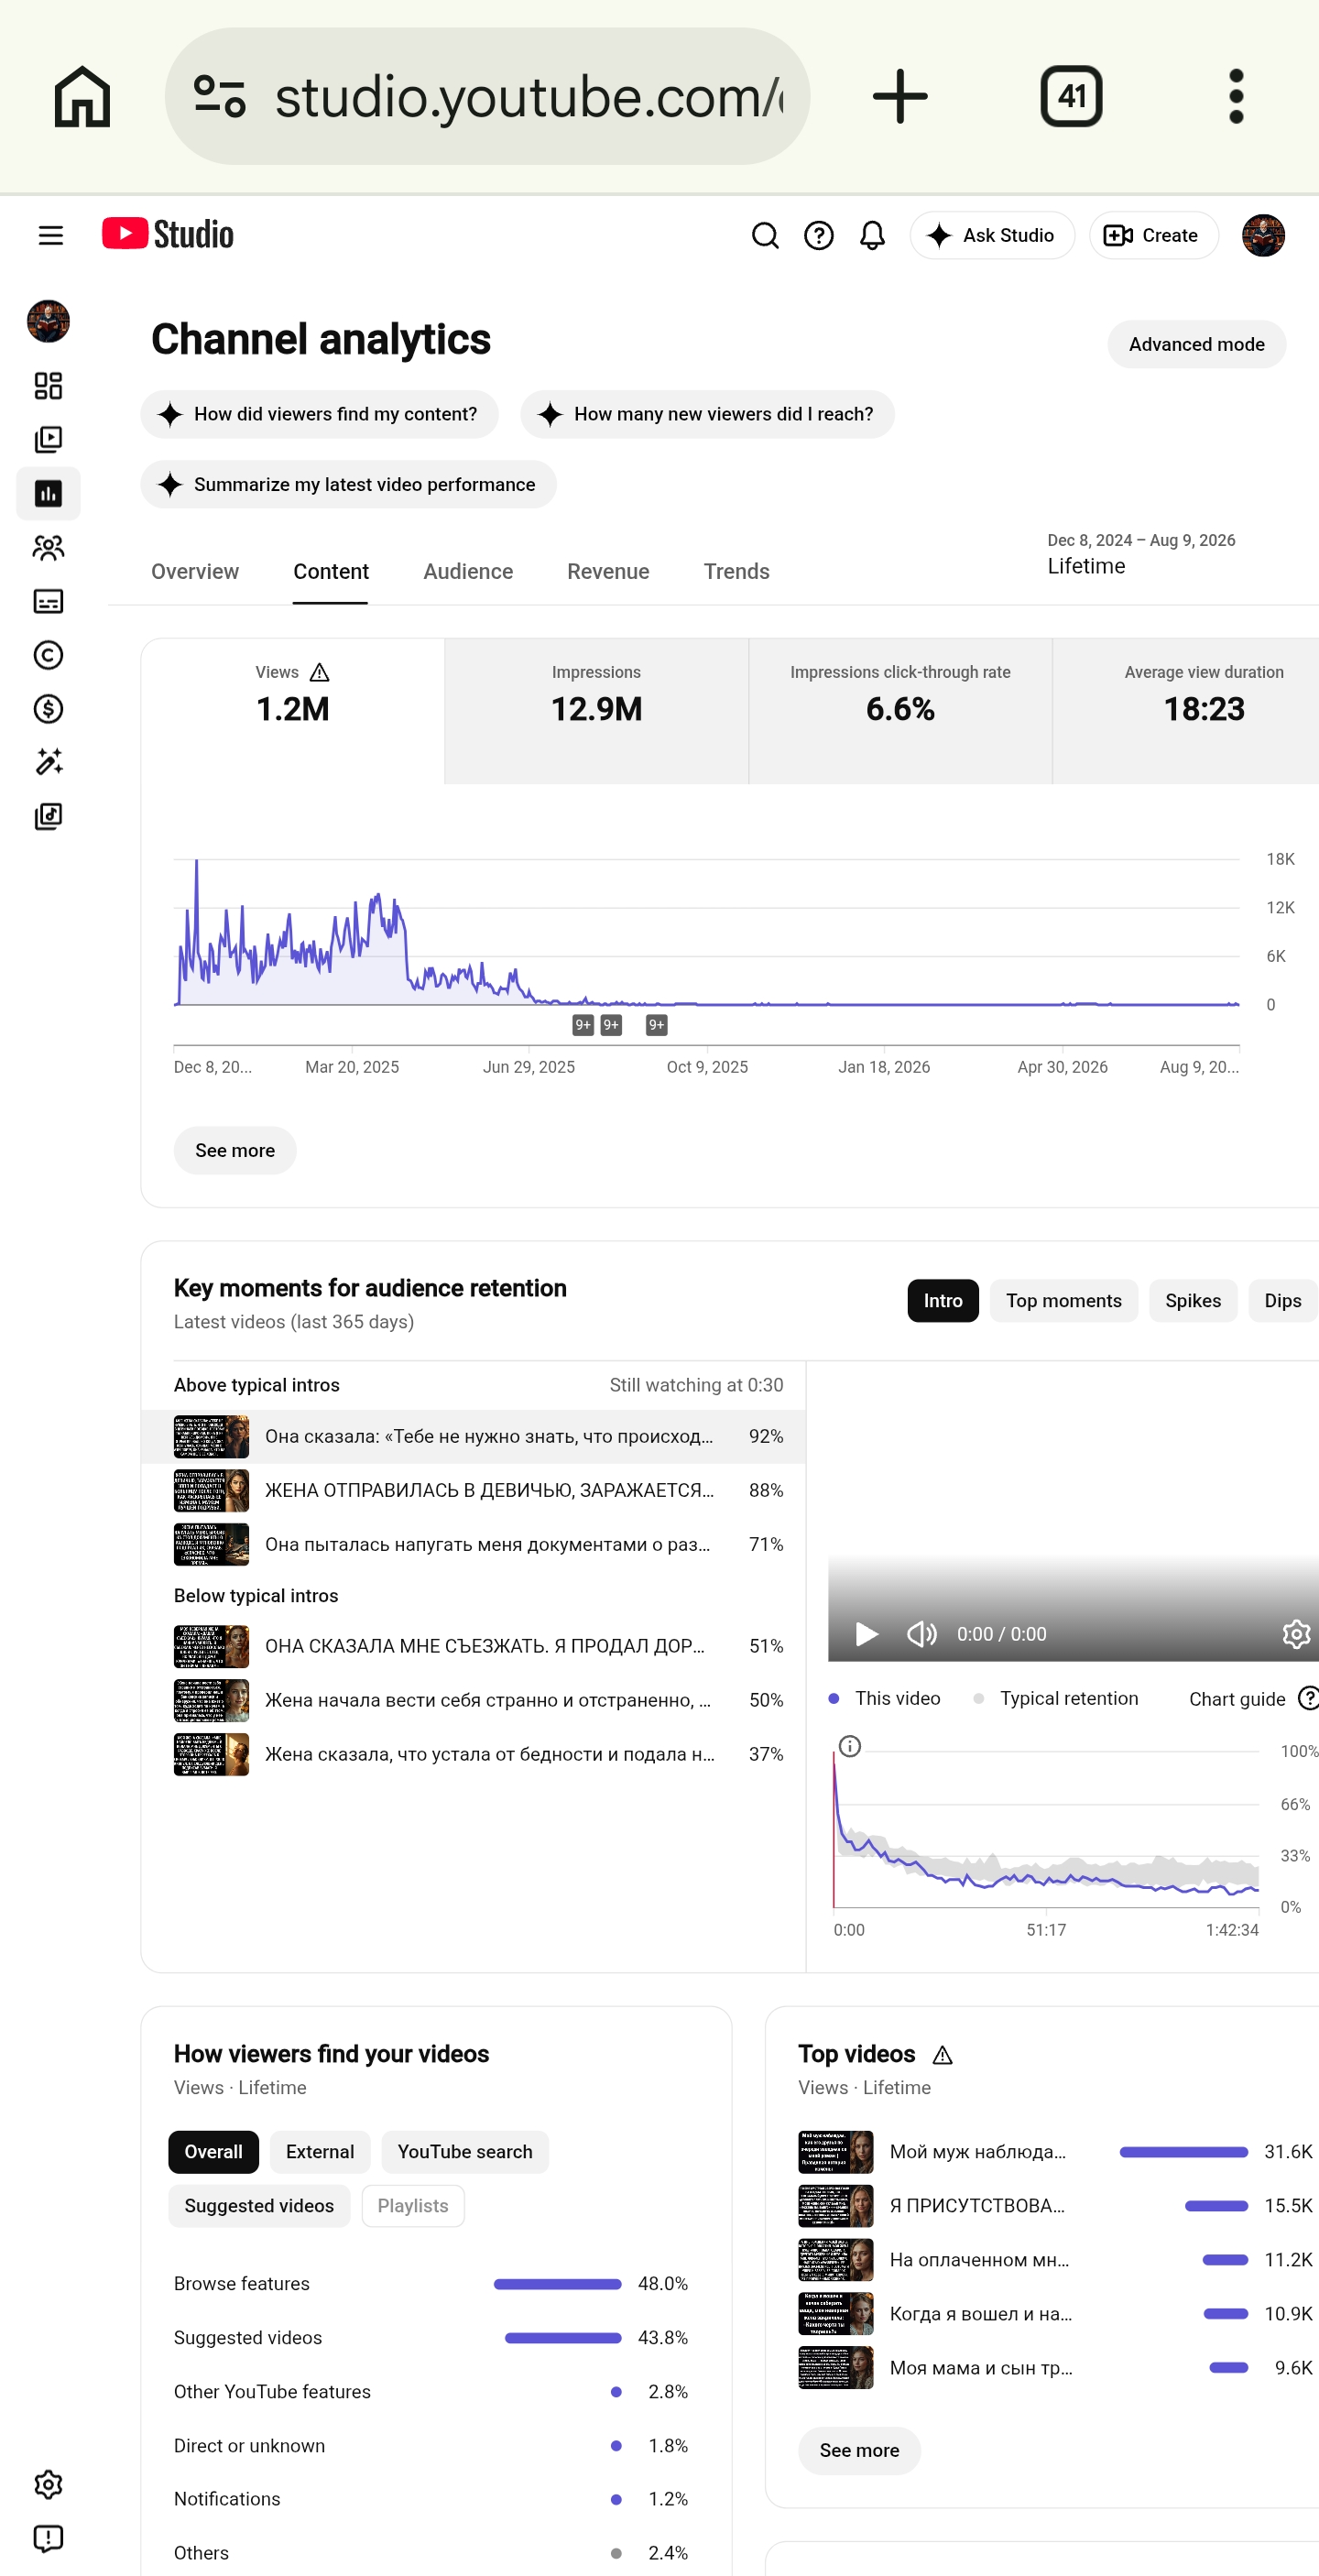This screenshot has height=2576, width=1319.
Task: Filter traffic by YouTube search
Action: pos(465,2152)
